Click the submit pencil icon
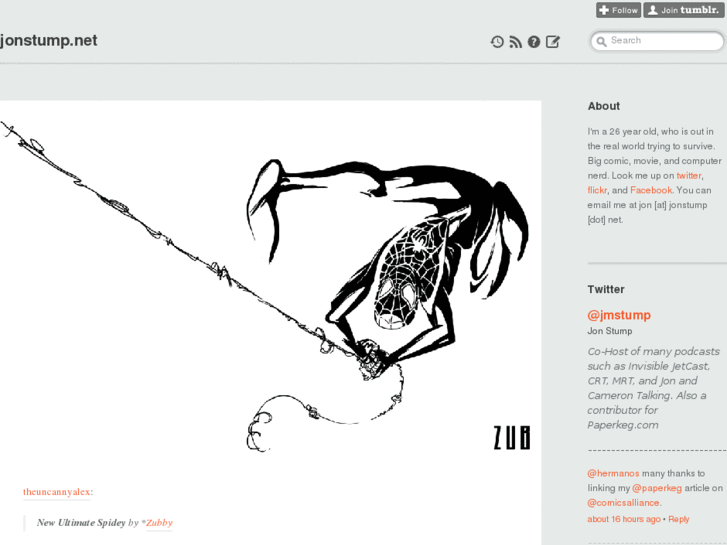Image resolution: width=727 pixels, height=545 pixels. click(553, 42)
